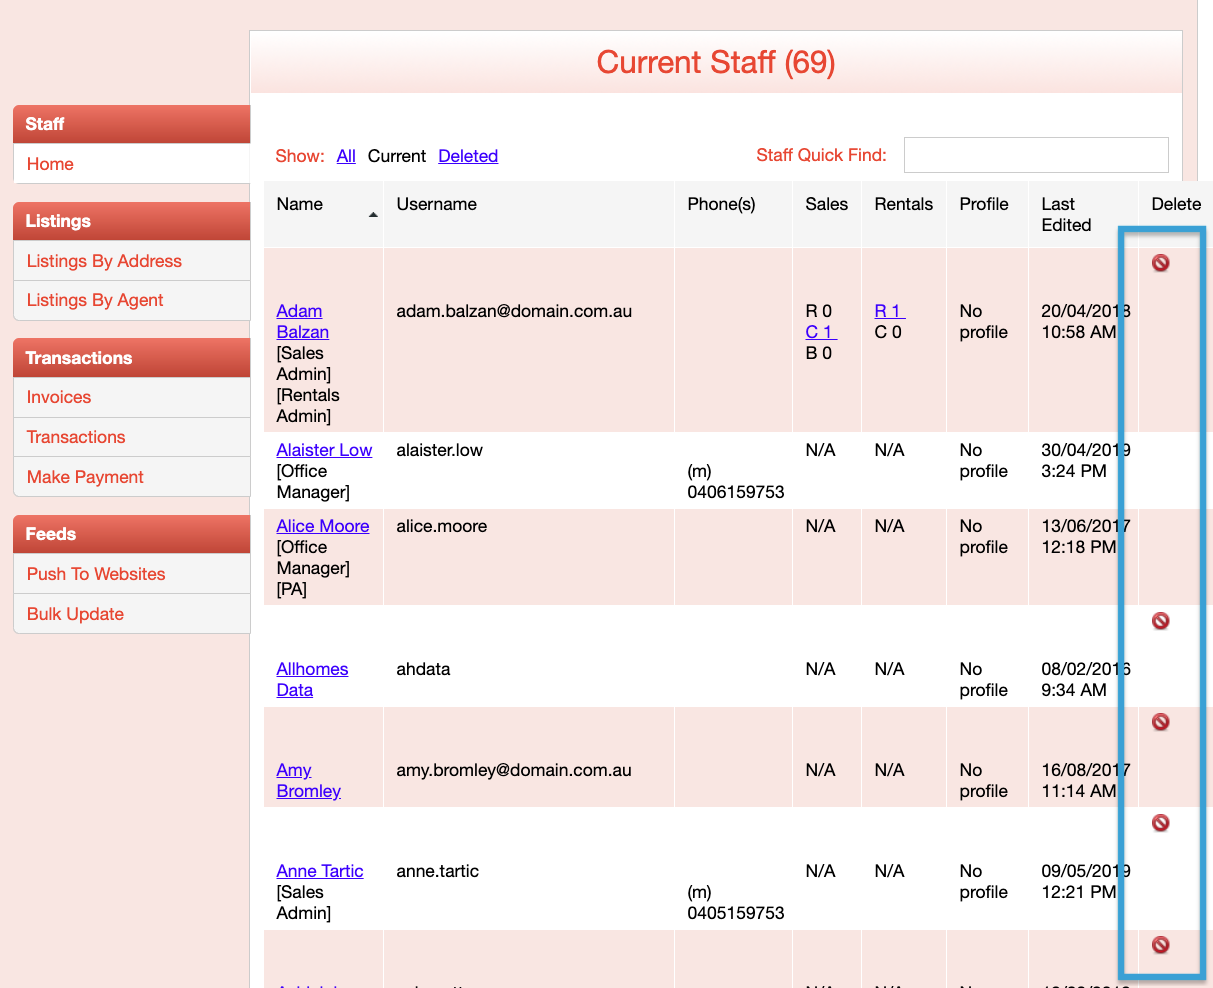Viewport: 1213px width, 988px height.
Task: Click delete icon for Allhomes Data
Action: click(x=1160, y=622)
